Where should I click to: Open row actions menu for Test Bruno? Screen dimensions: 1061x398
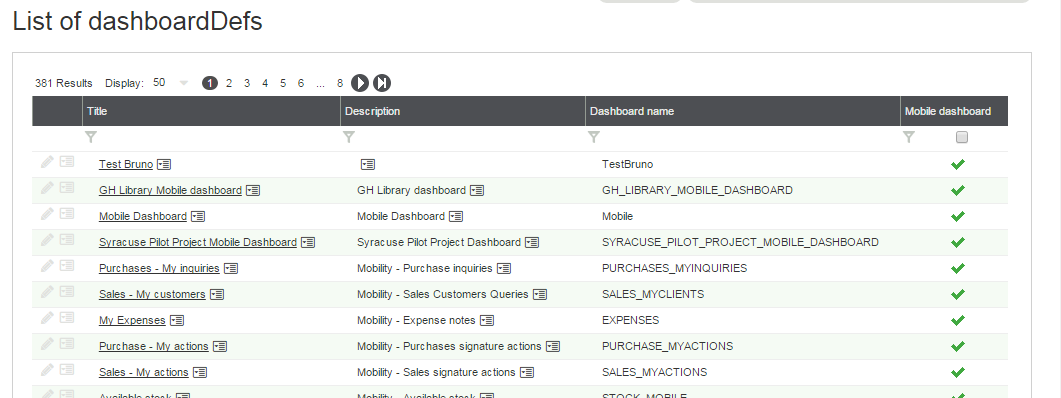click(66, 162)
